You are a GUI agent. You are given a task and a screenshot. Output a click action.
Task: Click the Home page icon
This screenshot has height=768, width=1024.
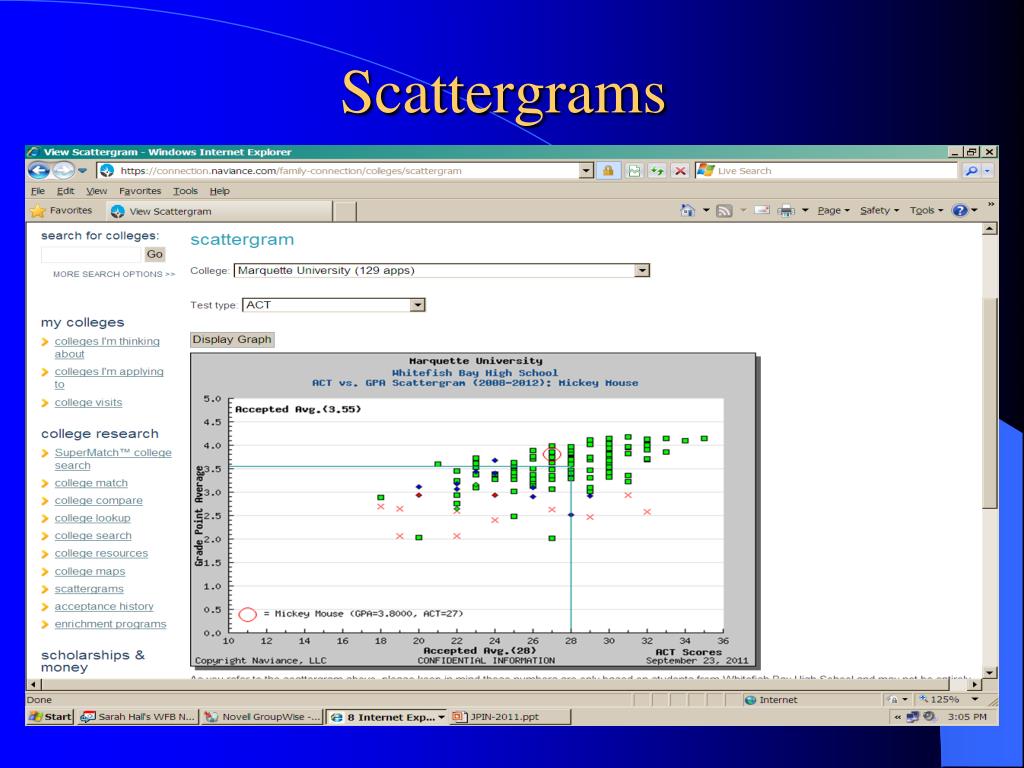coord(688,210)
